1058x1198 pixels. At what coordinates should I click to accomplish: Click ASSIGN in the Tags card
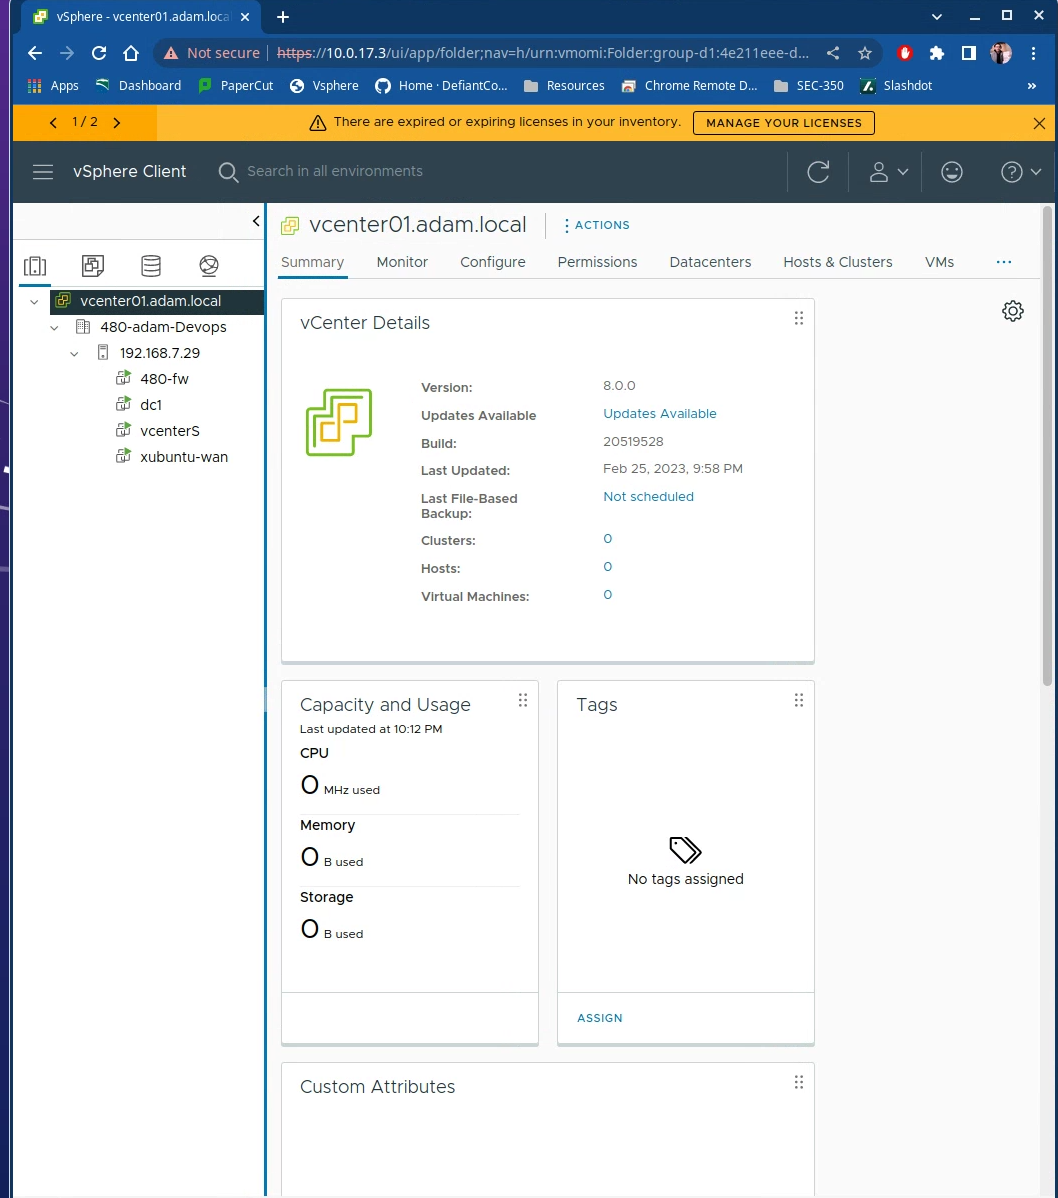[x=600, y=1018]
